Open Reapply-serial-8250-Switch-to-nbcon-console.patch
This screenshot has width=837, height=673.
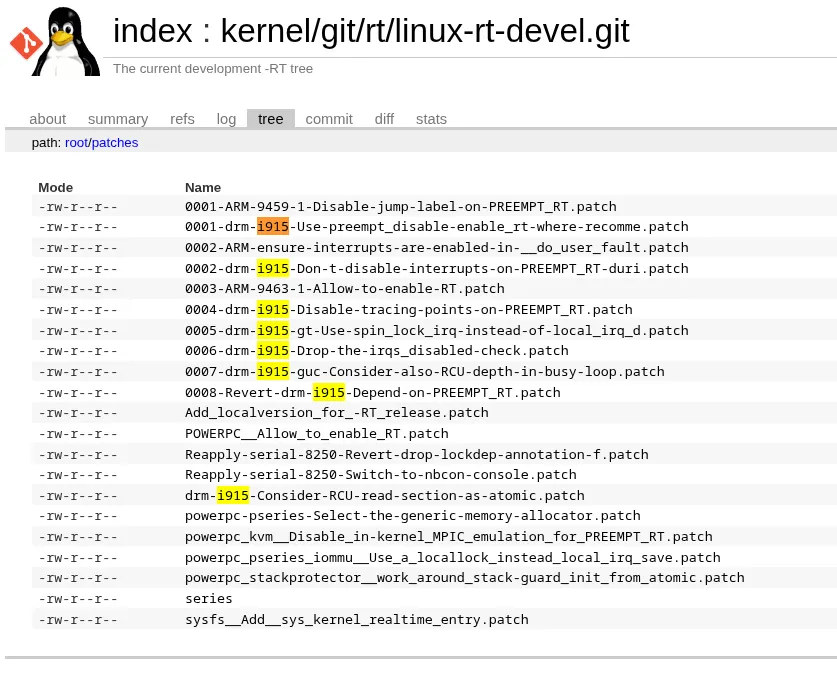[x=381, y=474]
